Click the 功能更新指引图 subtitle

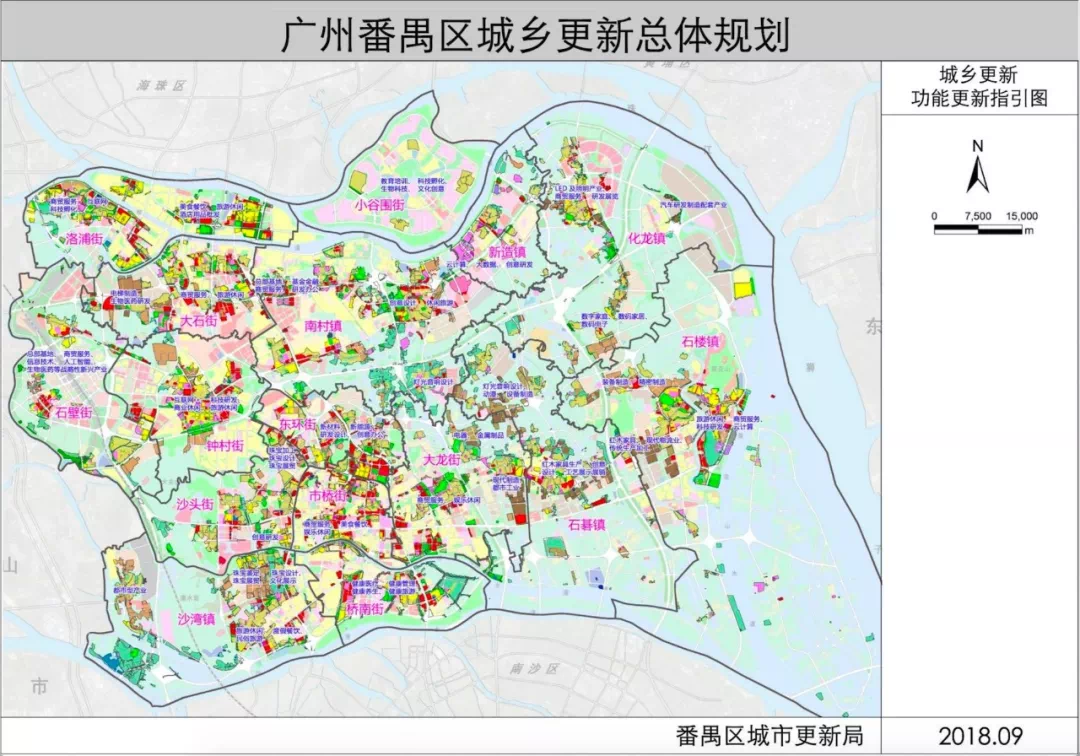[x=979, y=98]
